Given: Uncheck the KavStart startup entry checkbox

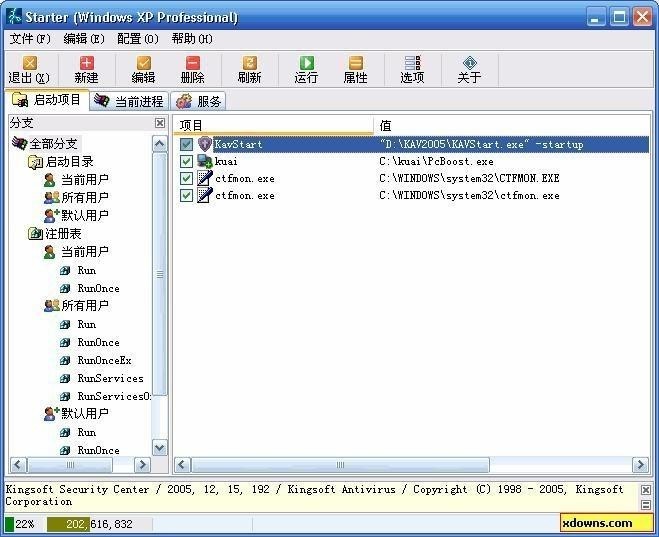Looking at the screenshot, I should pyautogui.click(x=186, y=144).
